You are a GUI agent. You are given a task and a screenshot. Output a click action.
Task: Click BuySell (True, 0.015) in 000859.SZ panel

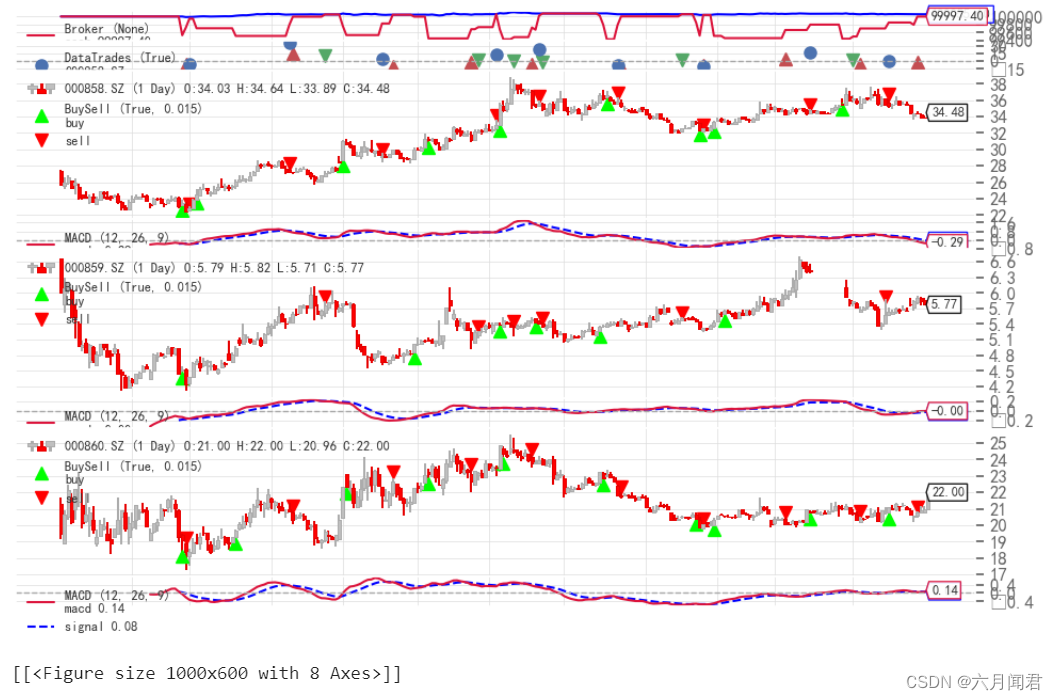click(133, 287)
